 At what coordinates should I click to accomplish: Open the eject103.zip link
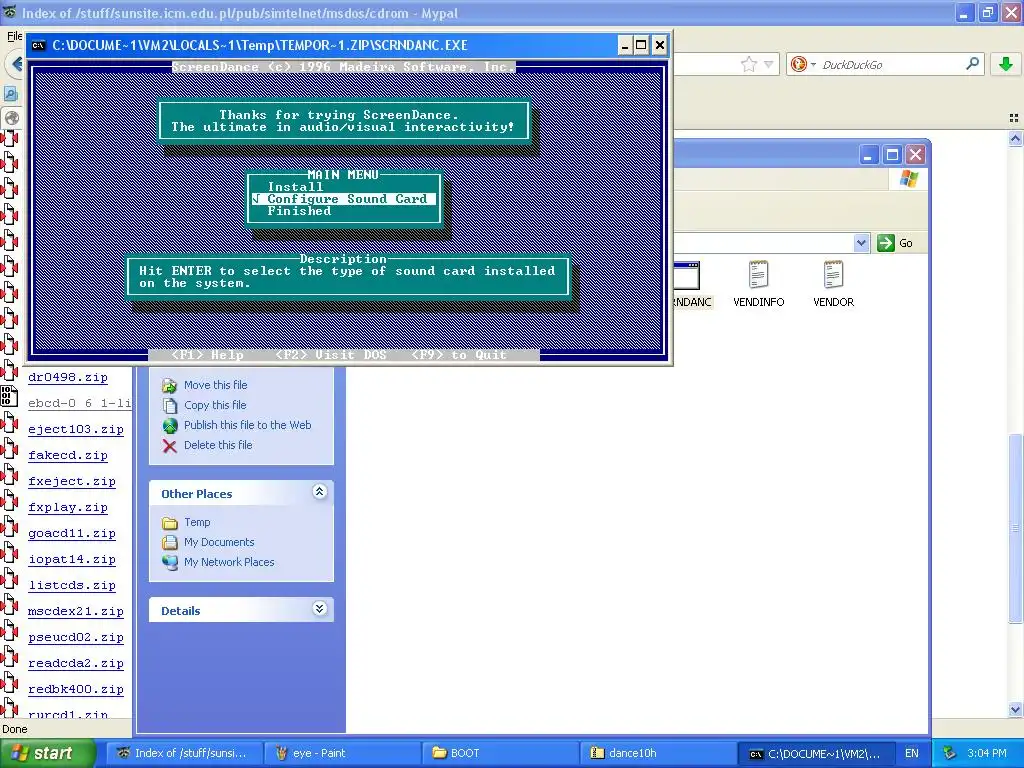pos(76,430)
